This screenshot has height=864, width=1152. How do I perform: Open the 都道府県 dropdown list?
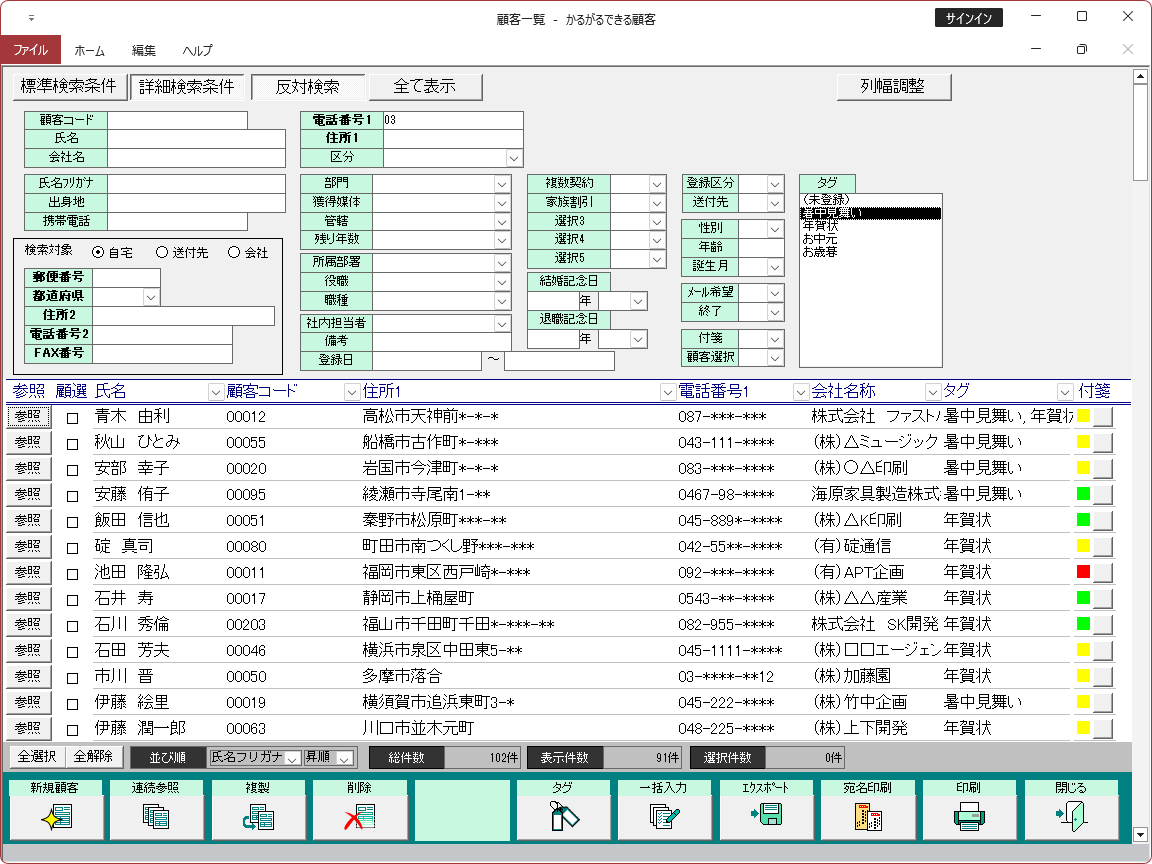[151, 297]
